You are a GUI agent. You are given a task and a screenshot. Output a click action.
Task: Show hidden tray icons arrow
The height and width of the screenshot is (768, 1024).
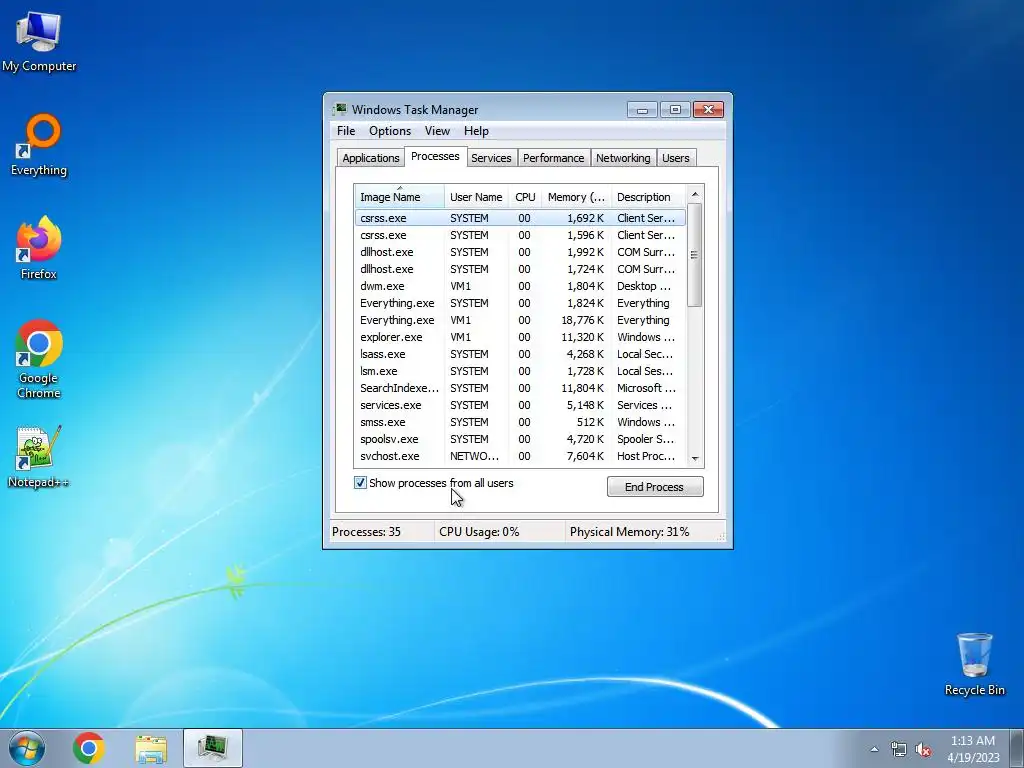pyautogui.click(x=874, y=749)
